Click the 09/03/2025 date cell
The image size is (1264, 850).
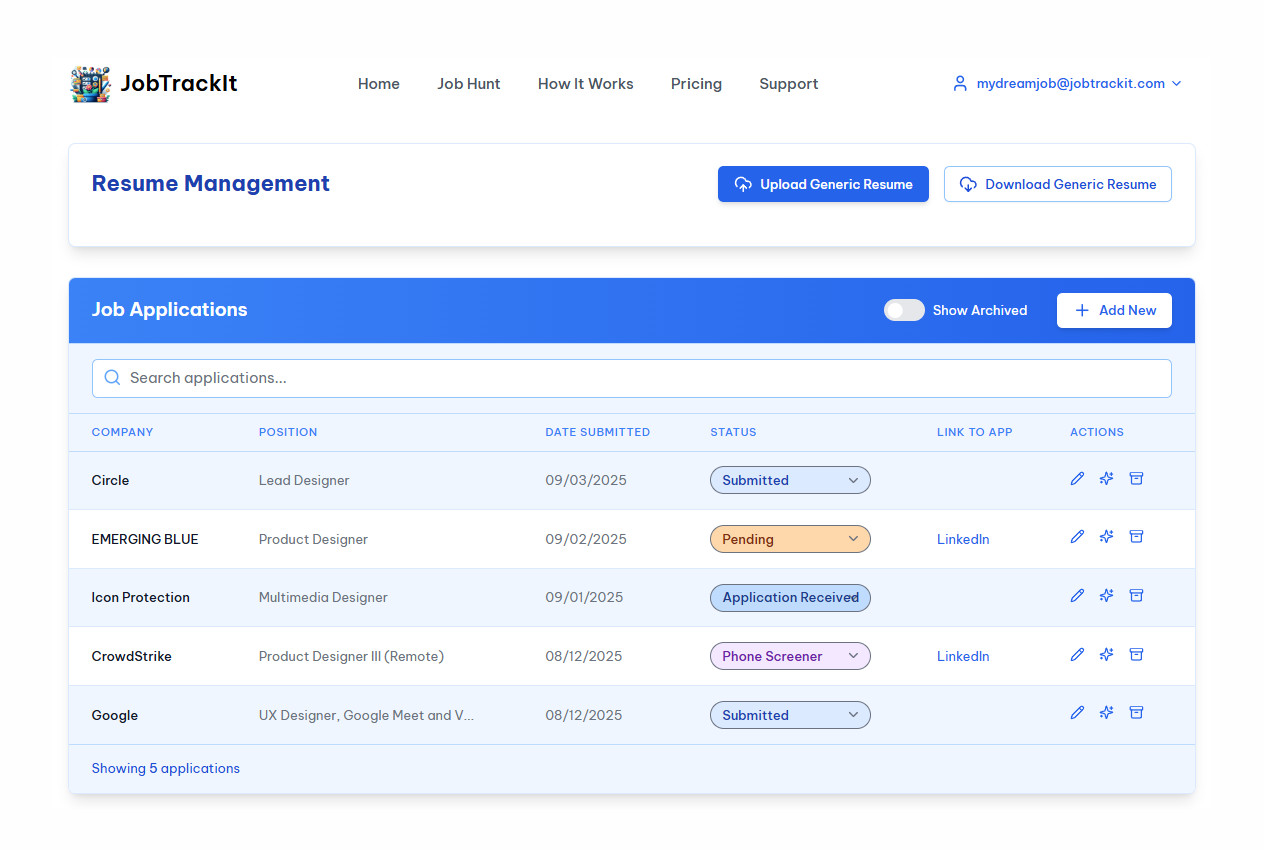[x=586, y=480]
